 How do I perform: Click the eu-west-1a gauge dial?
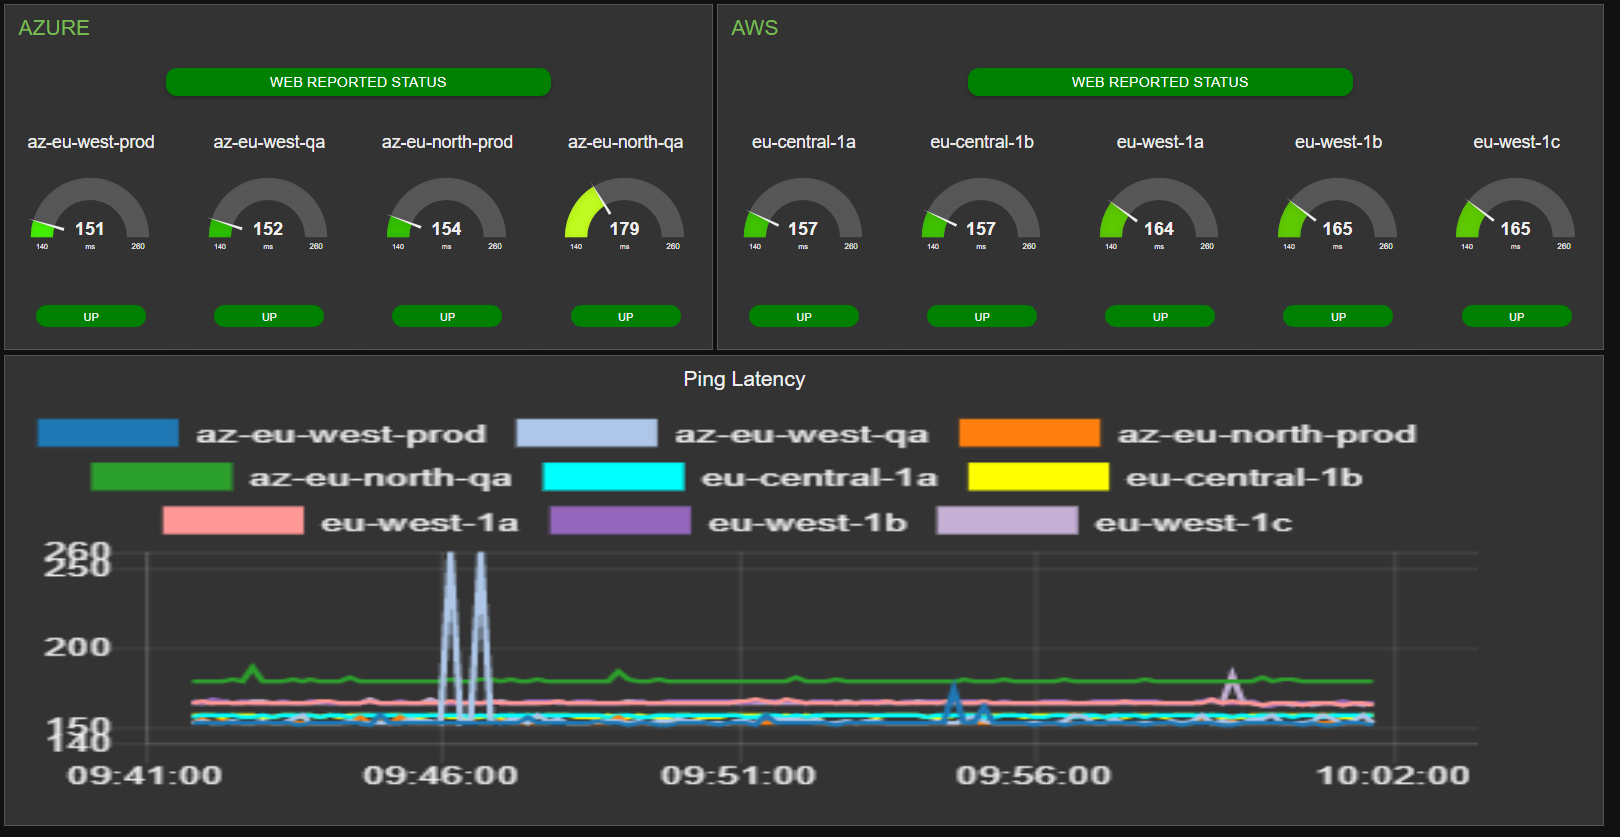click(x=1159, y=213)
